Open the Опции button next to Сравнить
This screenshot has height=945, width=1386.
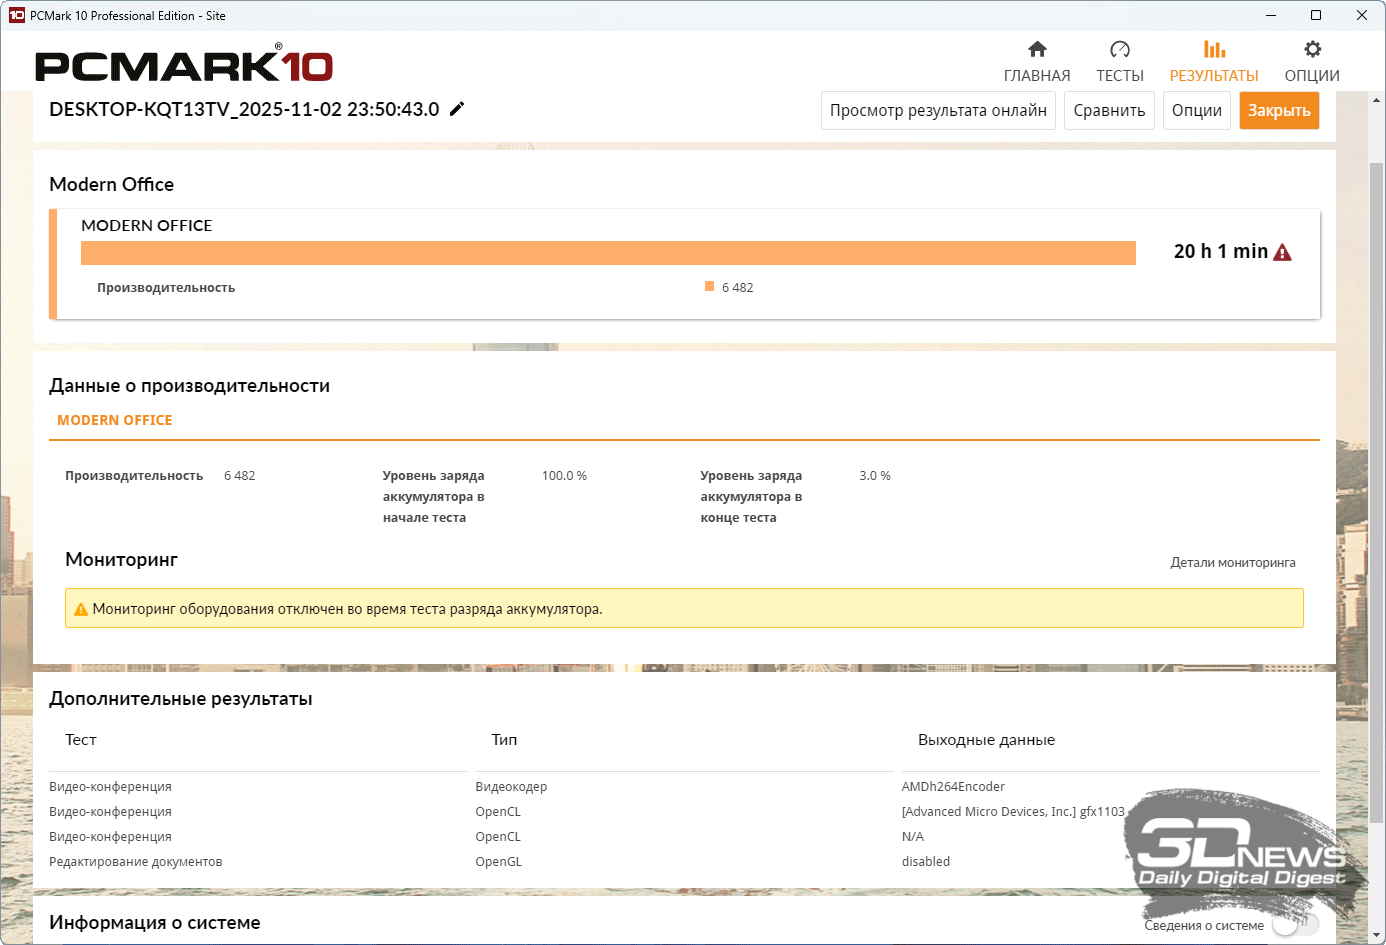[x=1196, y=110]
